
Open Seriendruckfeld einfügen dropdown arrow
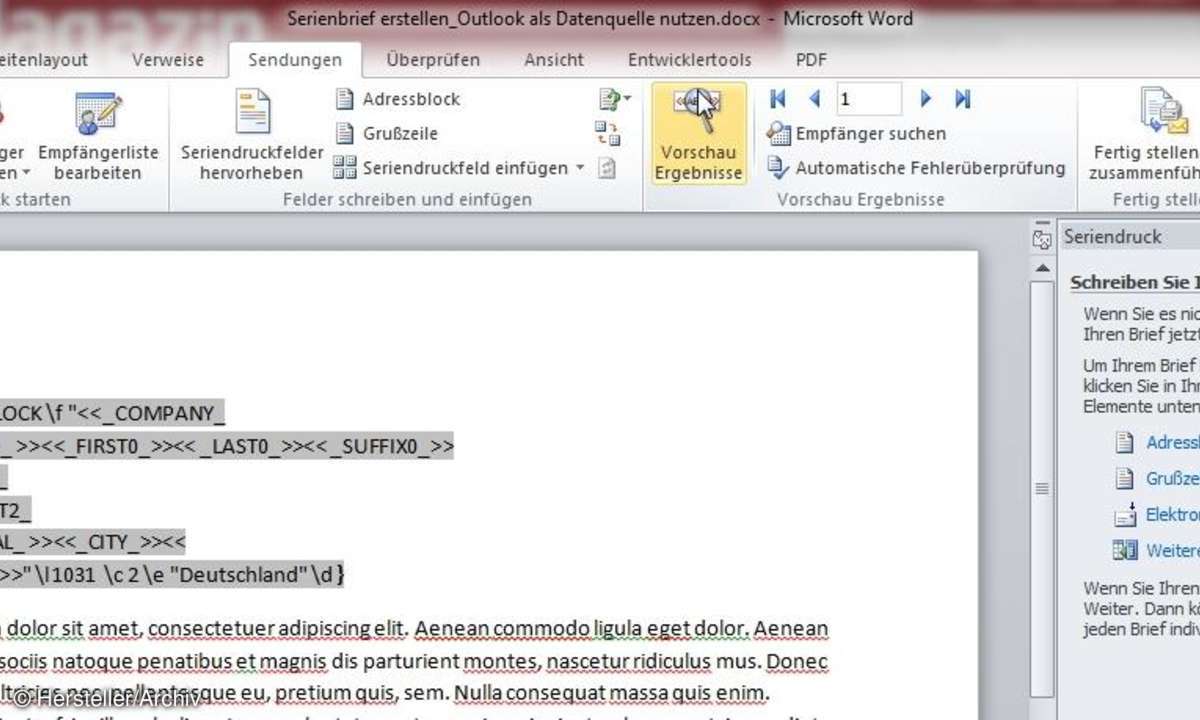click(580, 168)
